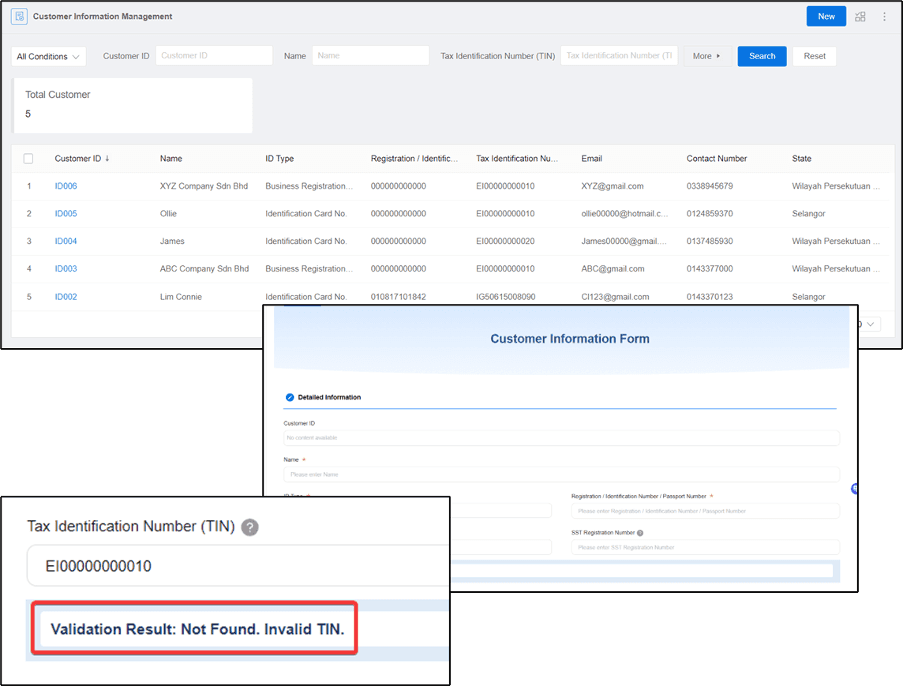Click the CI123@gmail.com email cell

tap(615, 296)
